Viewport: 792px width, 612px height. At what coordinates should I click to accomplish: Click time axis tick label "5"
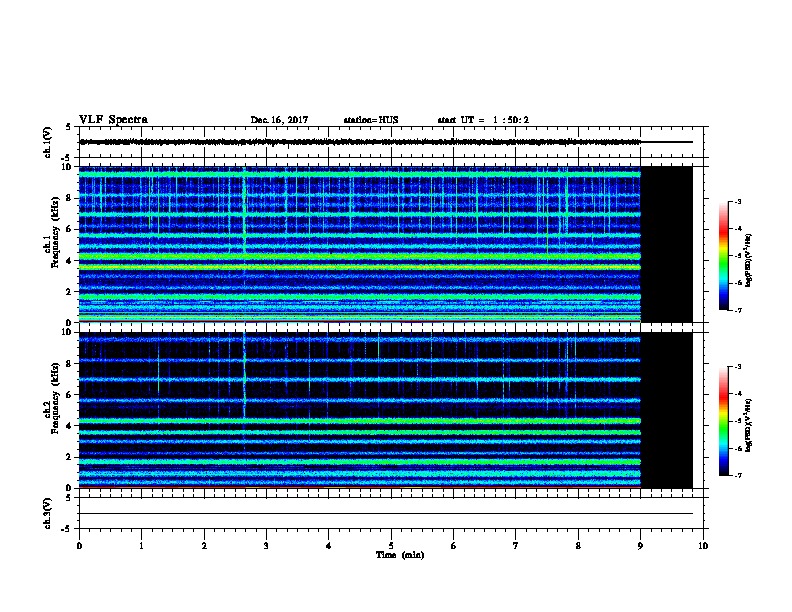(391, 546)
